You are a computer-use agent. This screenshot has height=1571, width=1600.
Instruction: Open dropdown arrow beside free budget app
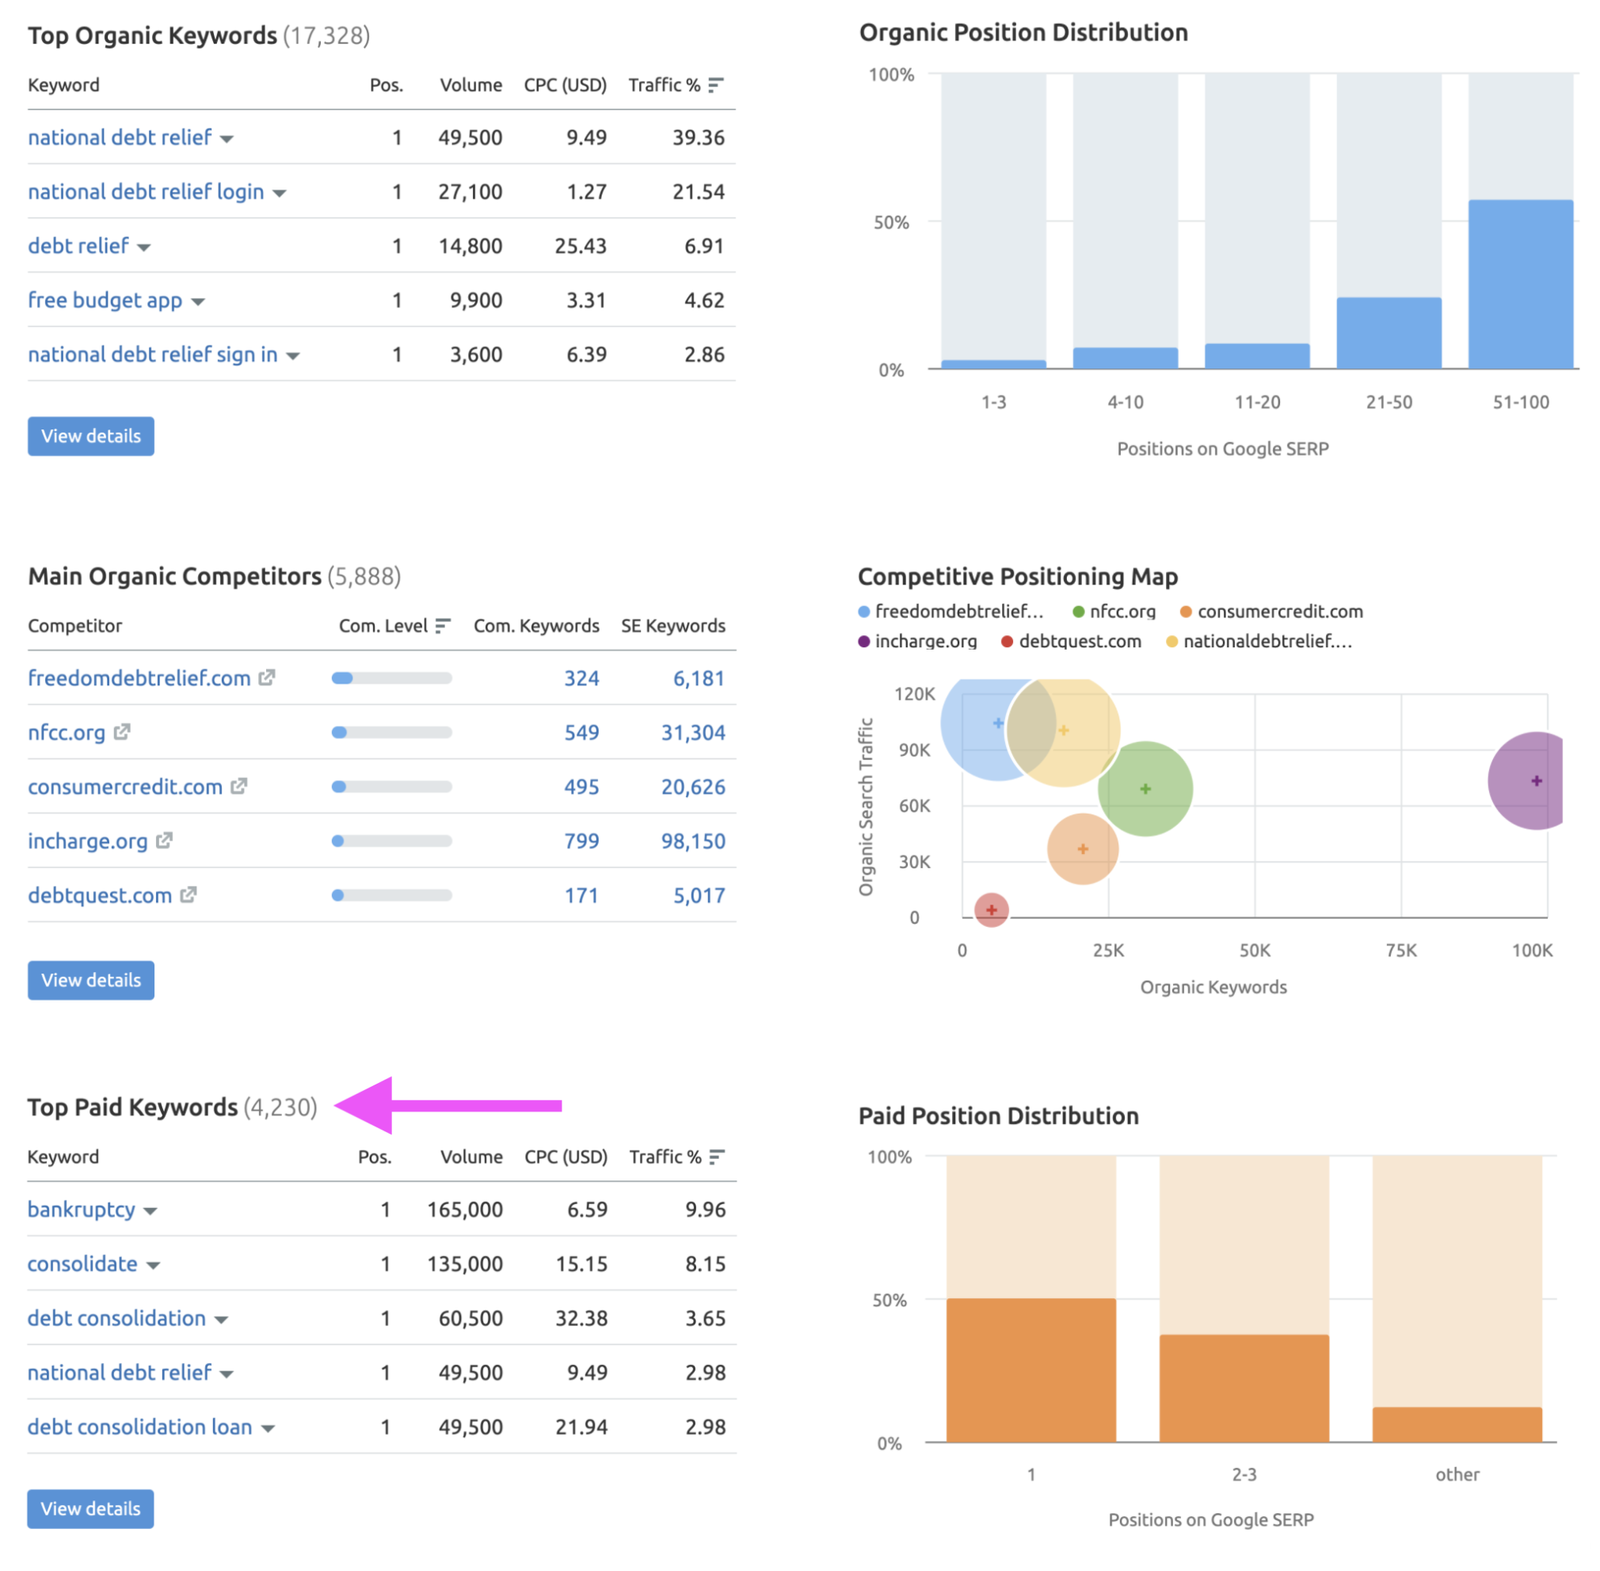[198, 302]
